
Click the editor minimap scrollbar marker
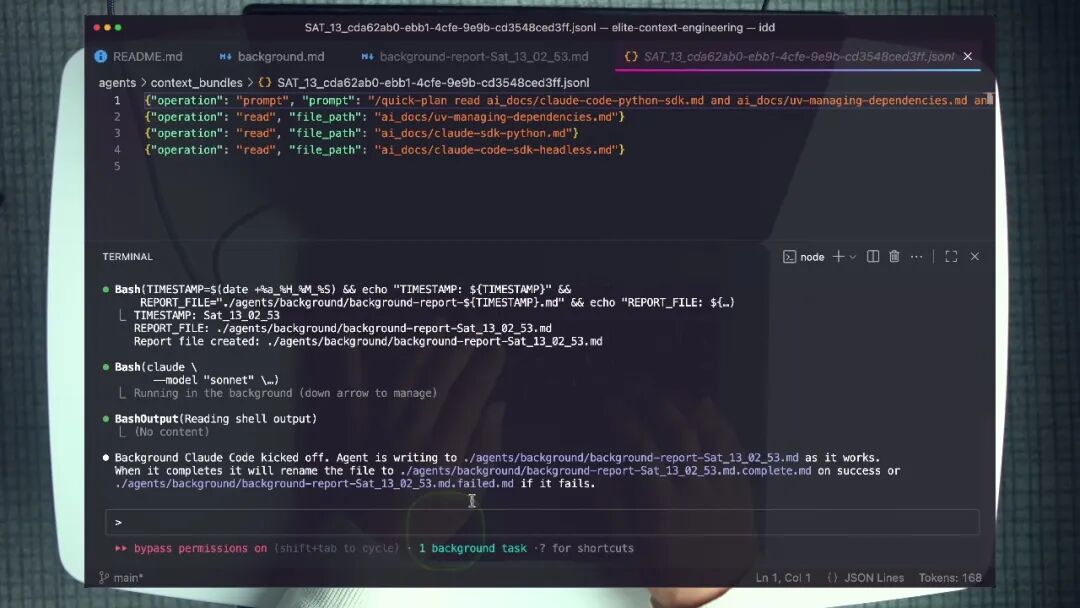[990, 99]
